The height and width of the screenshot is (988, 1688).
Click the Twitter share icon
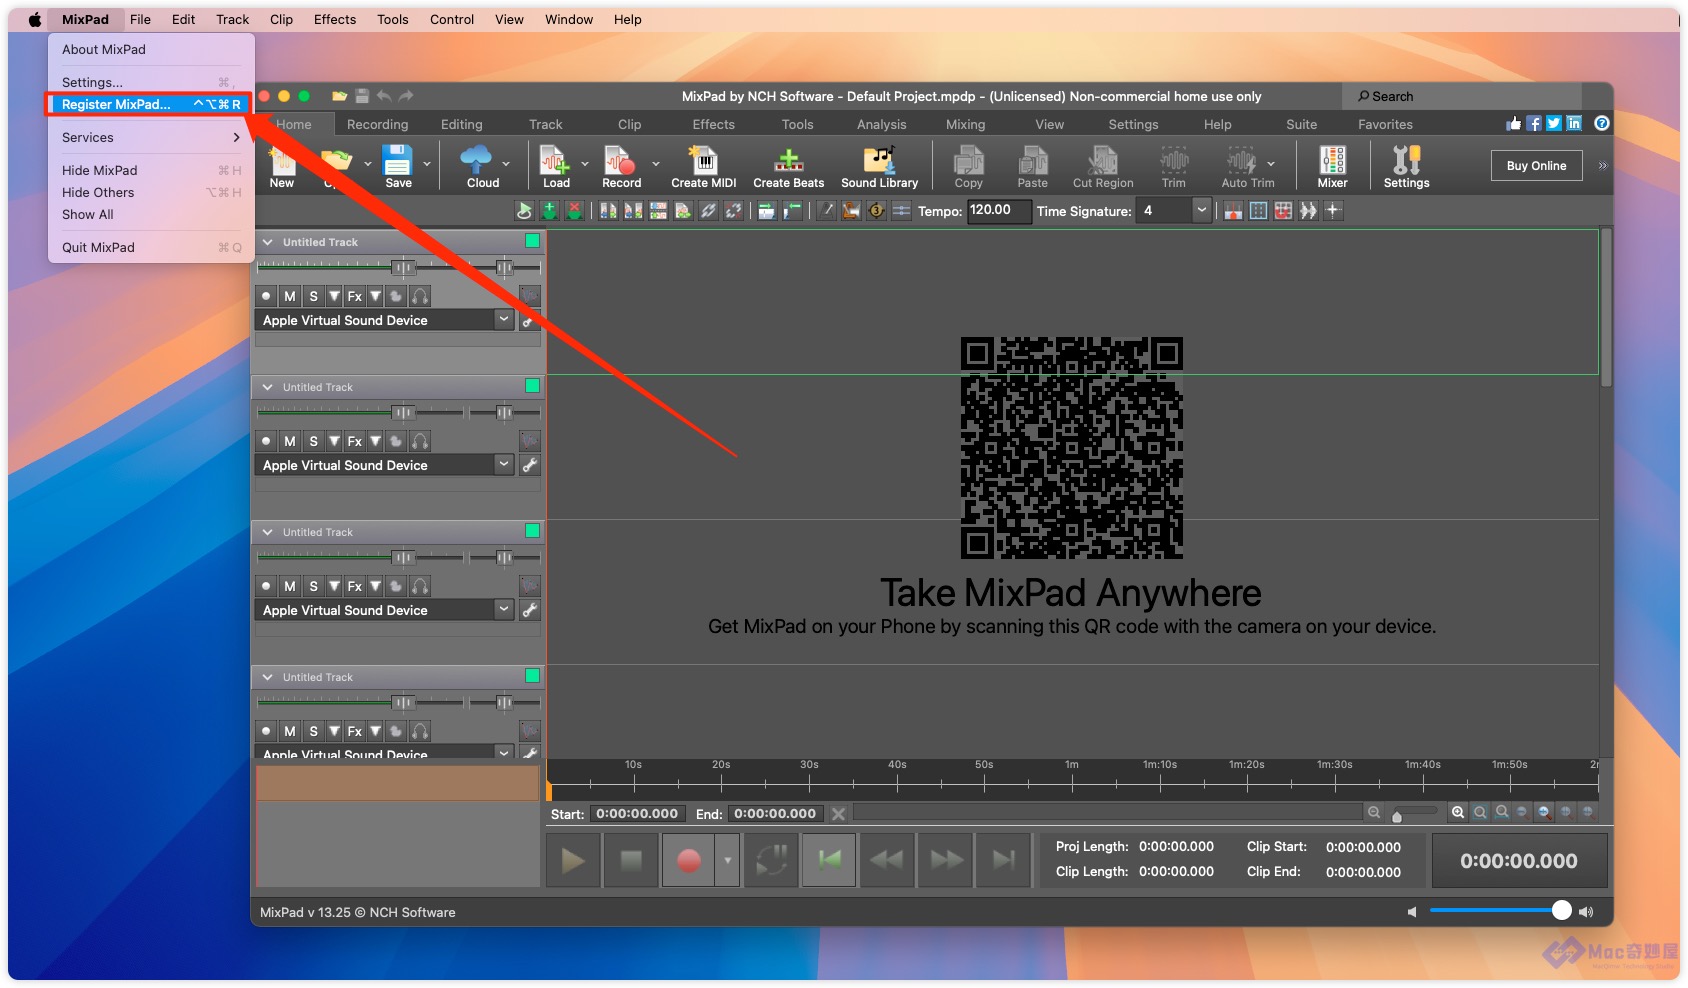pyautogui.click(x=1554, y=123)
